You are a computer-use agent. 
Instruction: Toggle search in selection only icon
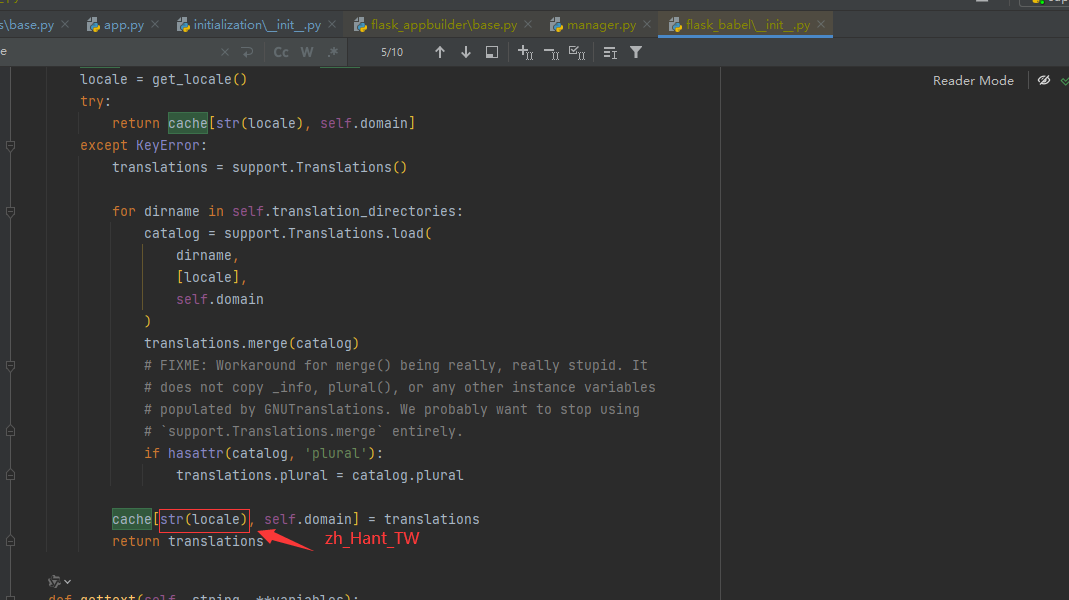[610, 52]
